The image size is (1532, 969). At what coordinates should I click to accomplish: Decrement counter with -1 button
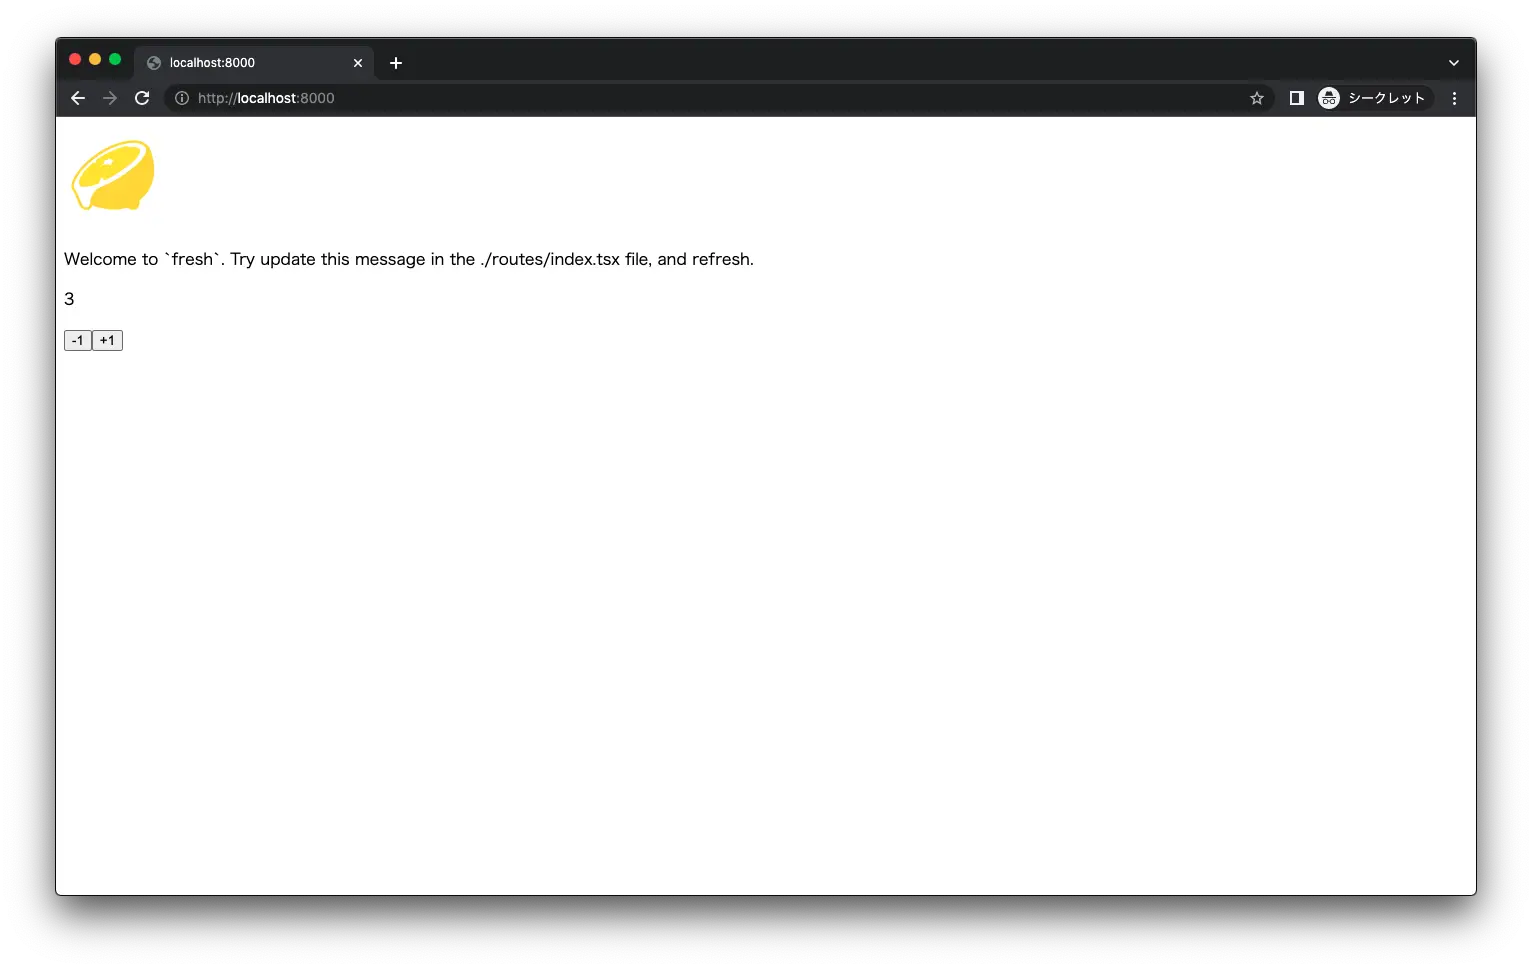(78, 341)
